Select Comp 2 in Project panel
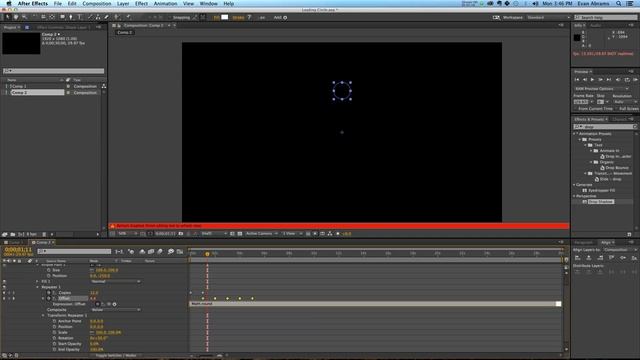This screenshot has height=360, width=640. pyautogui.click(x=37, y=93)
